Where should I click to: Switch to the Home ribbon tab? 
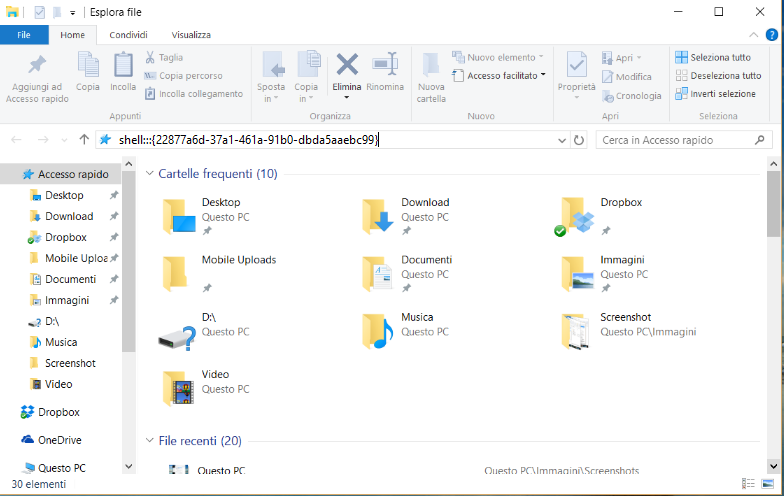(72, 34)
